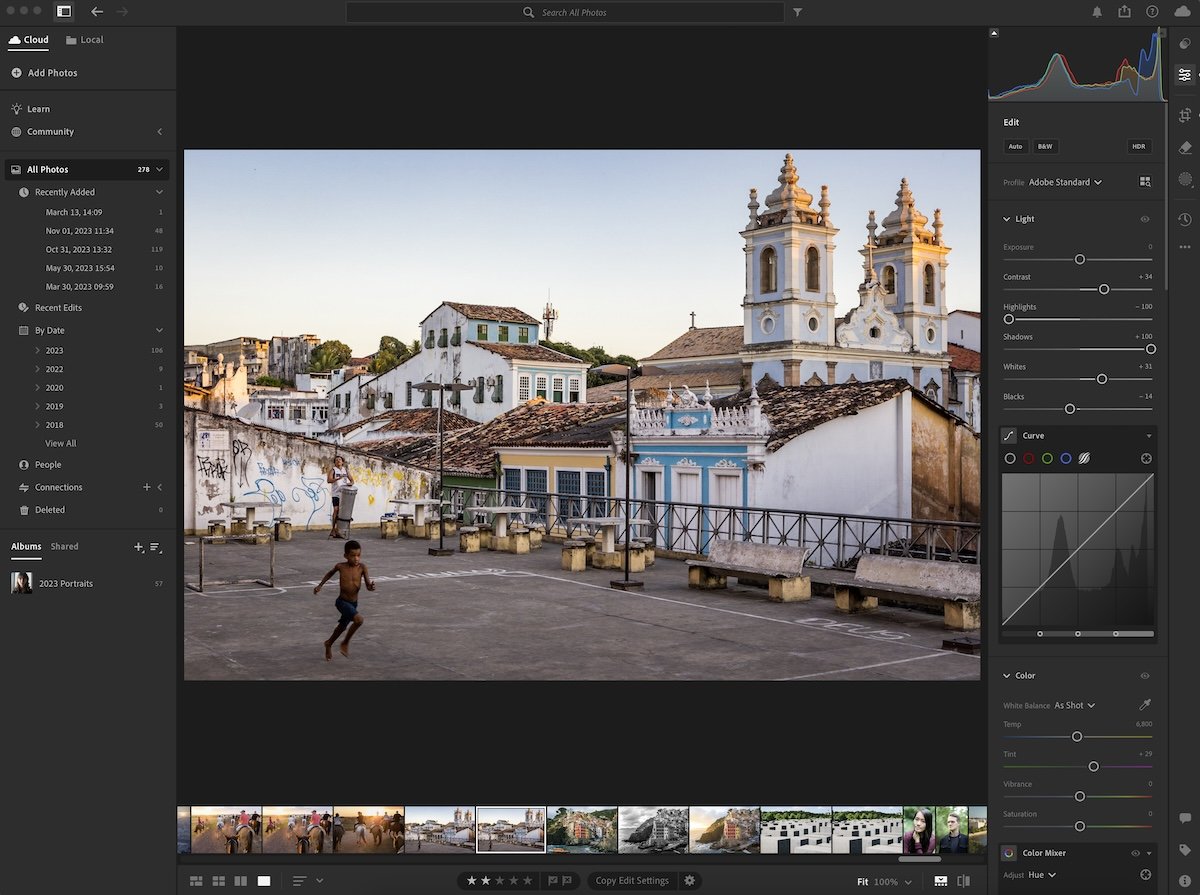The image size is (1200, 895).
Task: Open the search filter funnel
Action: click(x=797, y=12)
